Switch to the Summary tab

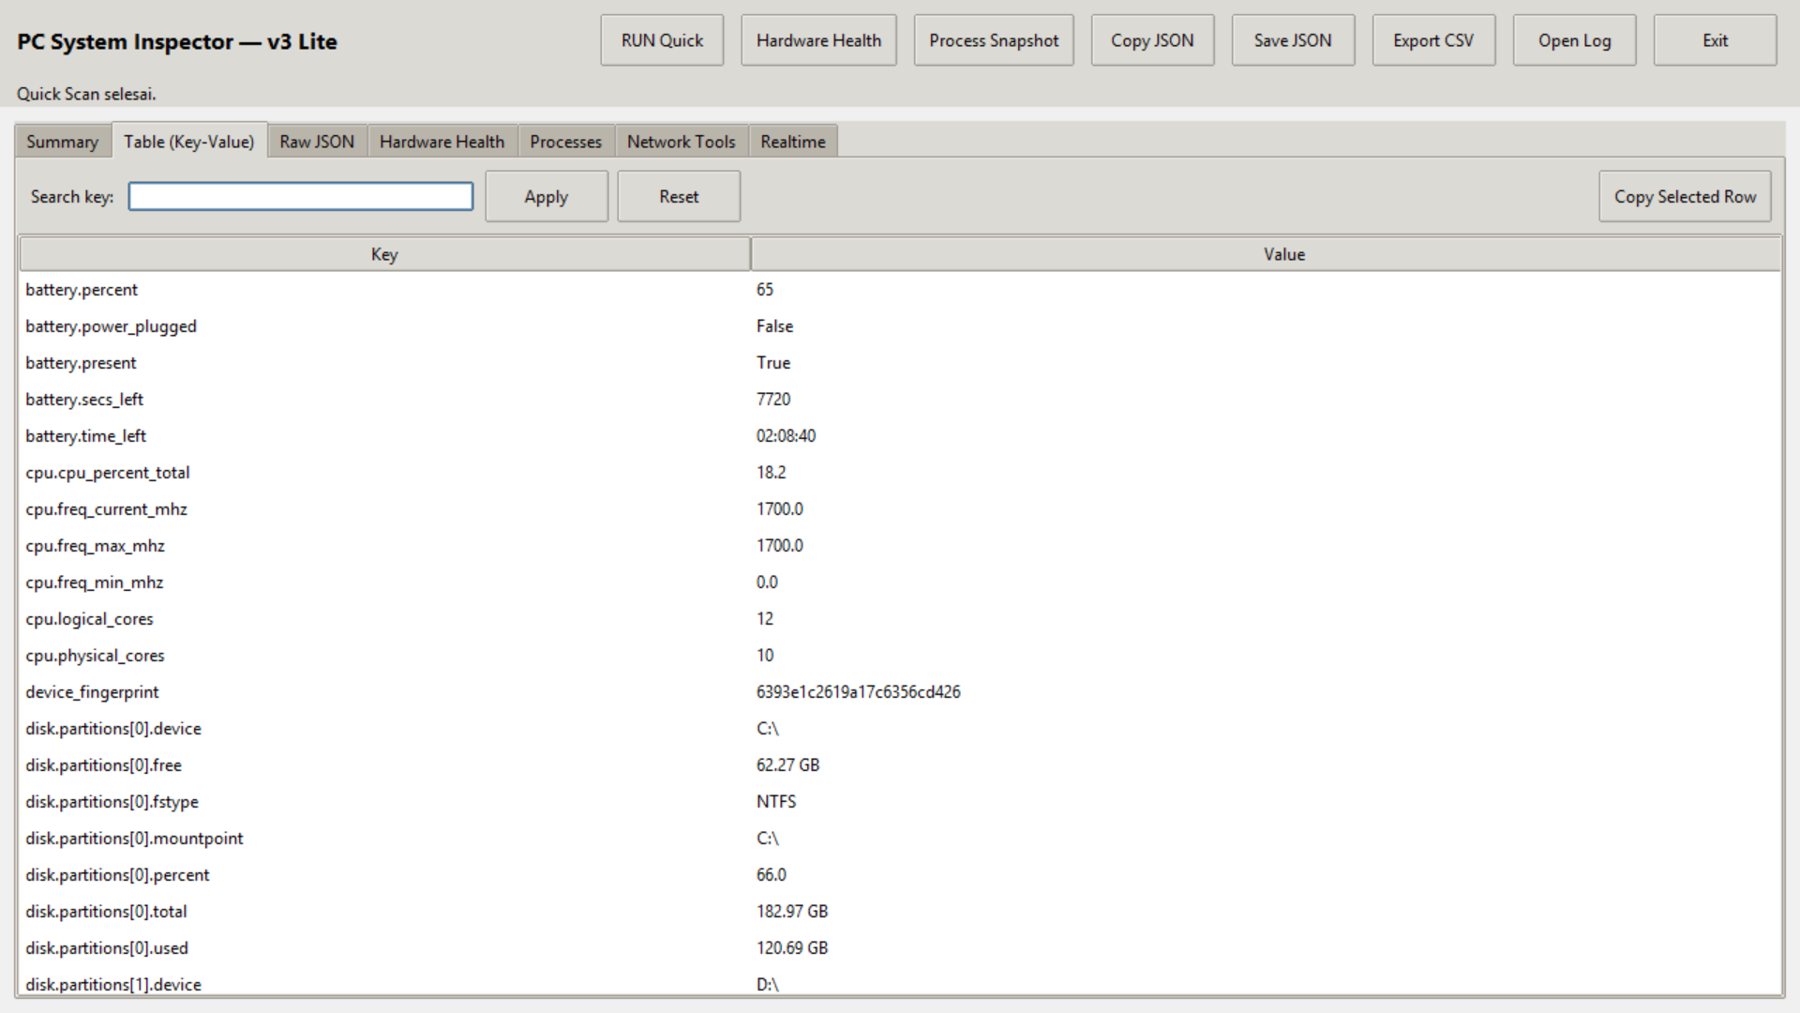(62, 141)
